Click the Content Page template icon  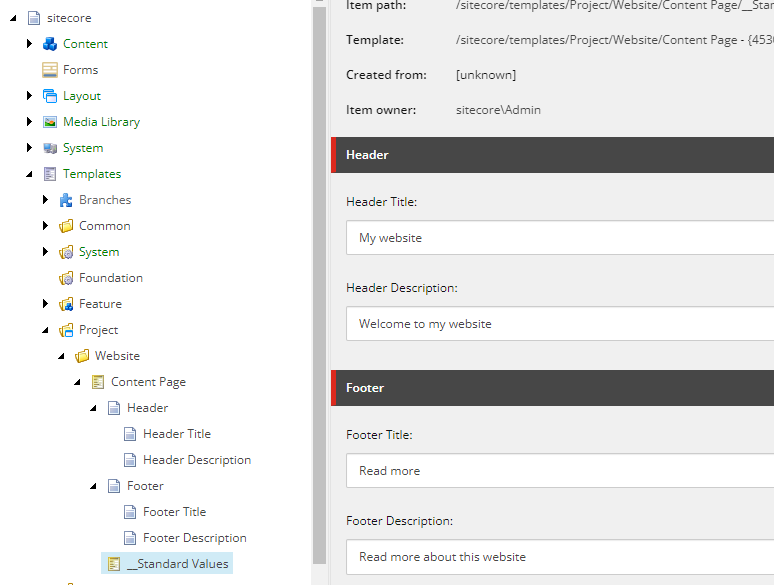[x=98, y=382]
